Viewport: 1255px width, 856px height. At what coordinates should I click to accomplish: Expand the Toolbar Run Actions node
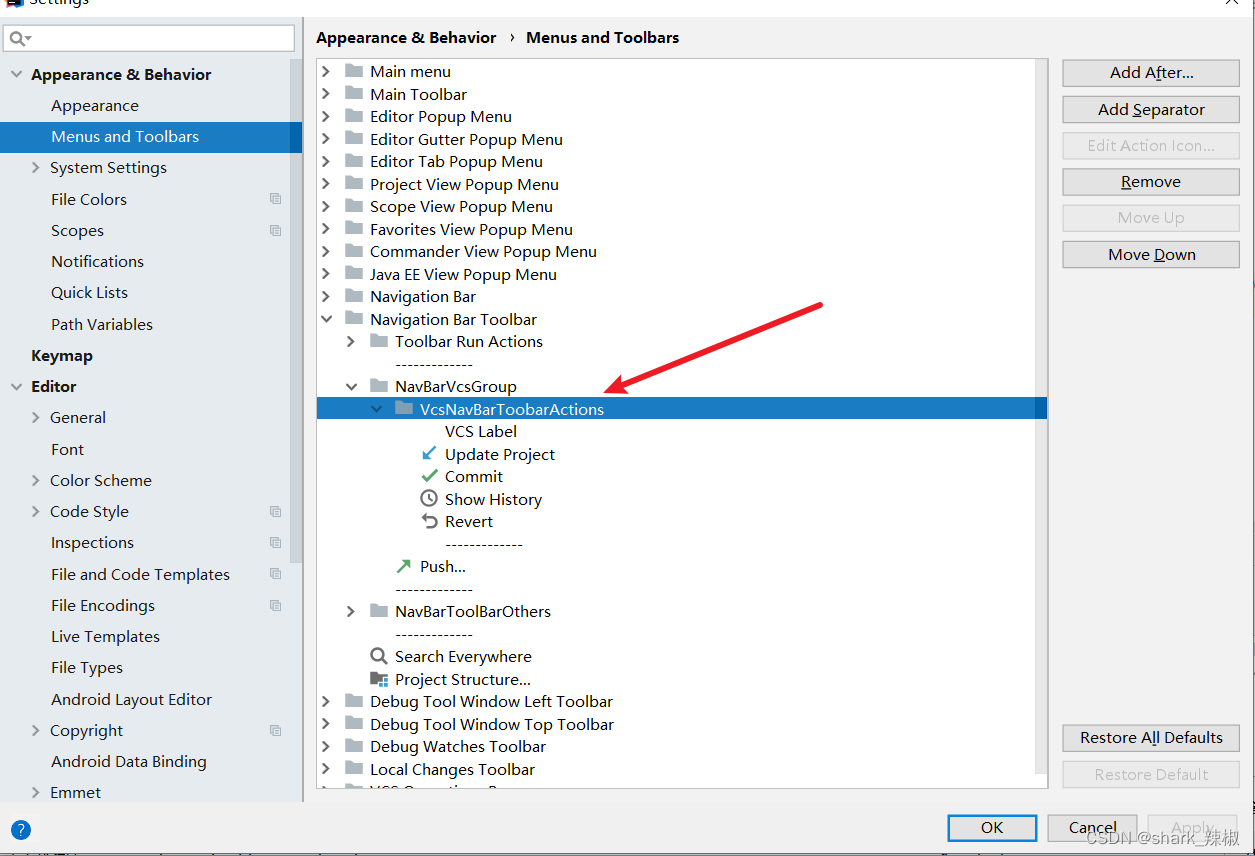[351, 341]
